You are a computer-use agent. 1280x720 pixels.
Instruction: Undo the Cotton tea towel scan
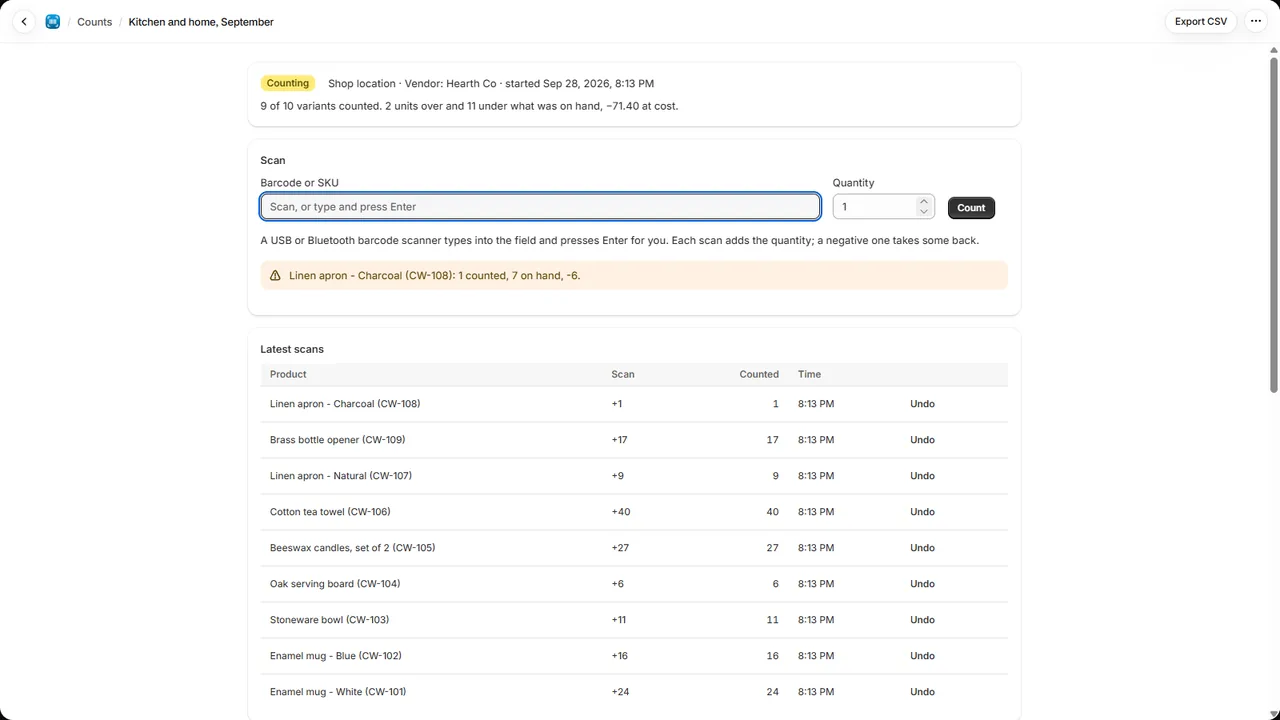(922, 512)
